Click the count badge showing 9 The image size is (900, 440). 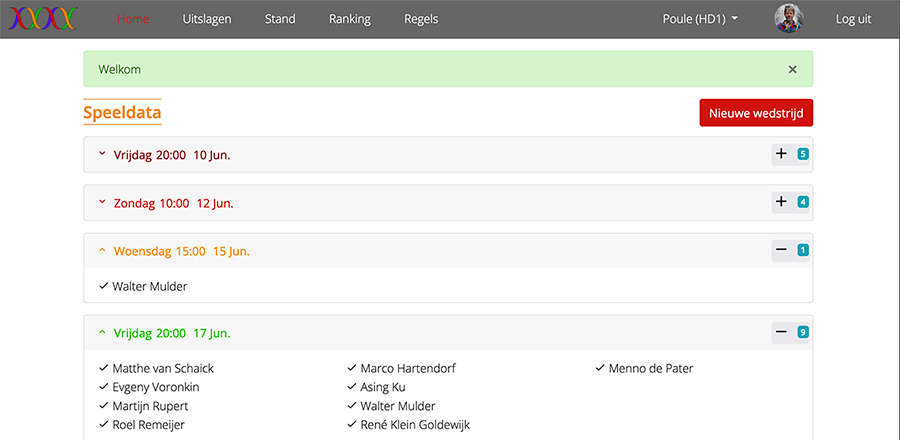[x=802, y=332]
